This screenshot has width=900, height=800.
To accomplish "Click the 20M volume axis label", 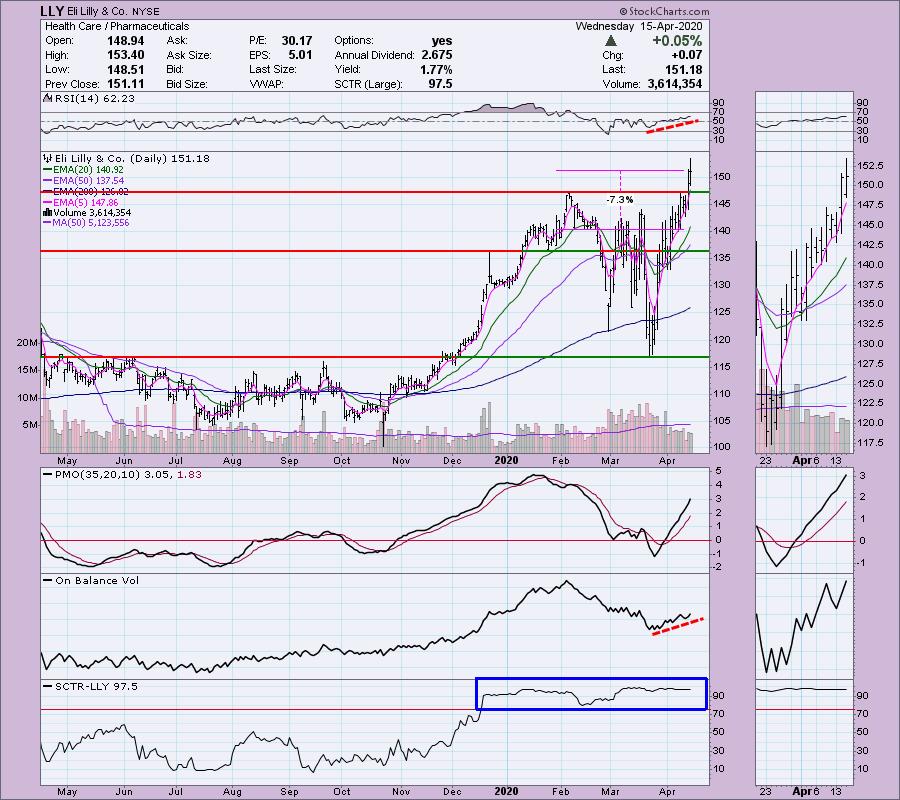I will click(x=27, y=343).
